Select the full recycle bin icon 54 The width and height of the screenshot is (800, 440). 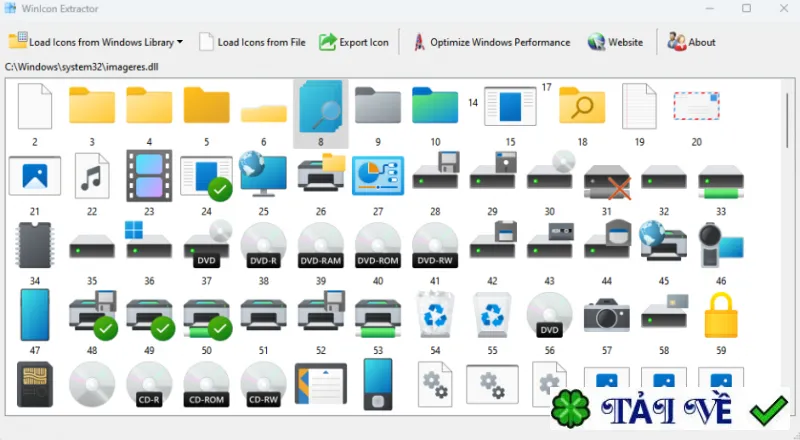[x=435, y=314]
